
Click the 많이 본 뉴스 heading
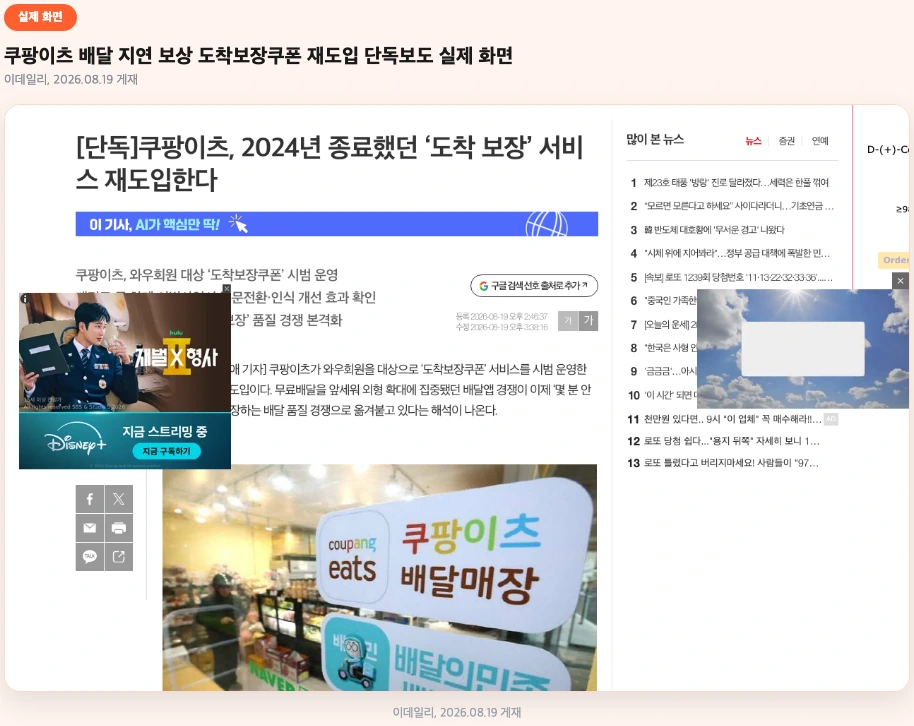(655, 139)
